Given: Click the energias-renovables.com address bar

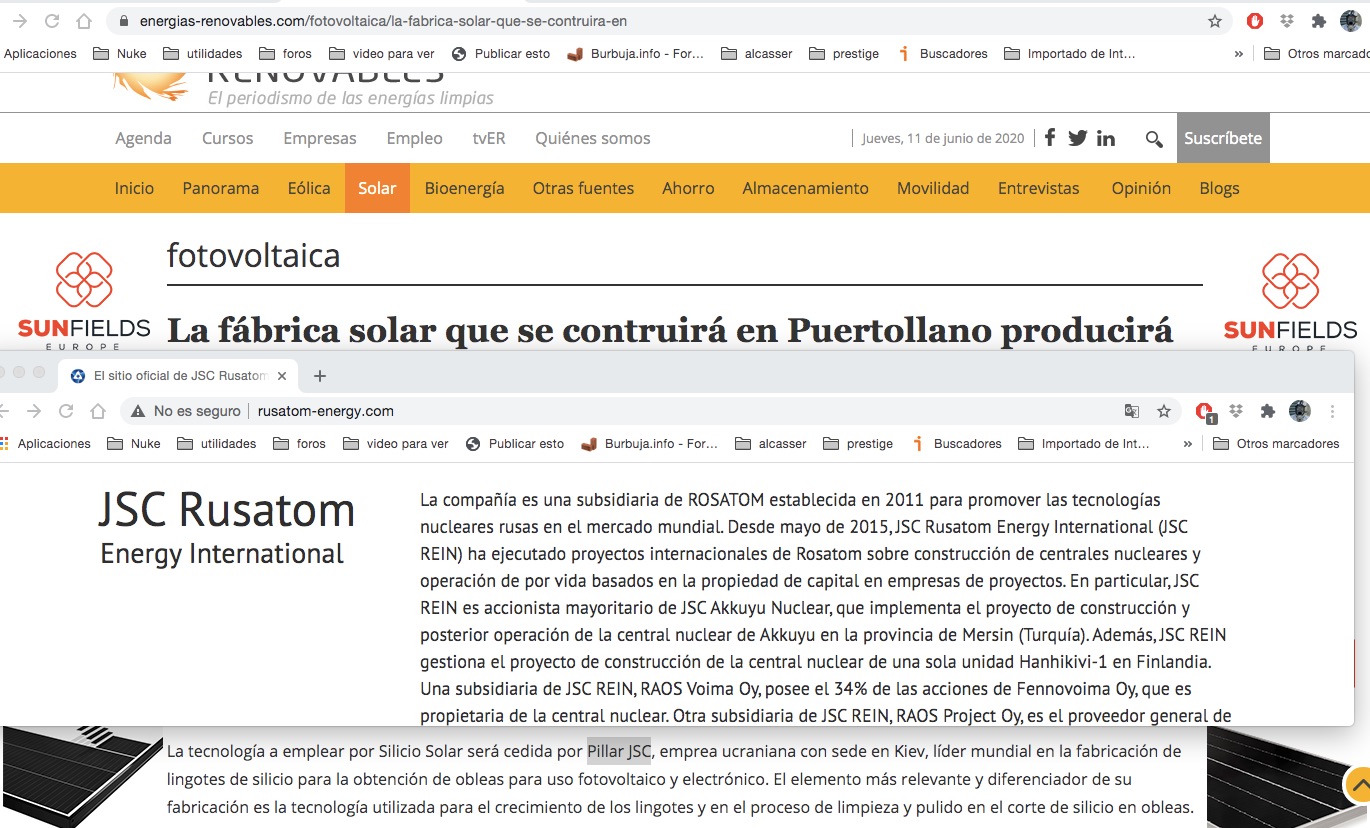Looking at the screenshot, I should (x=660, y=21).
